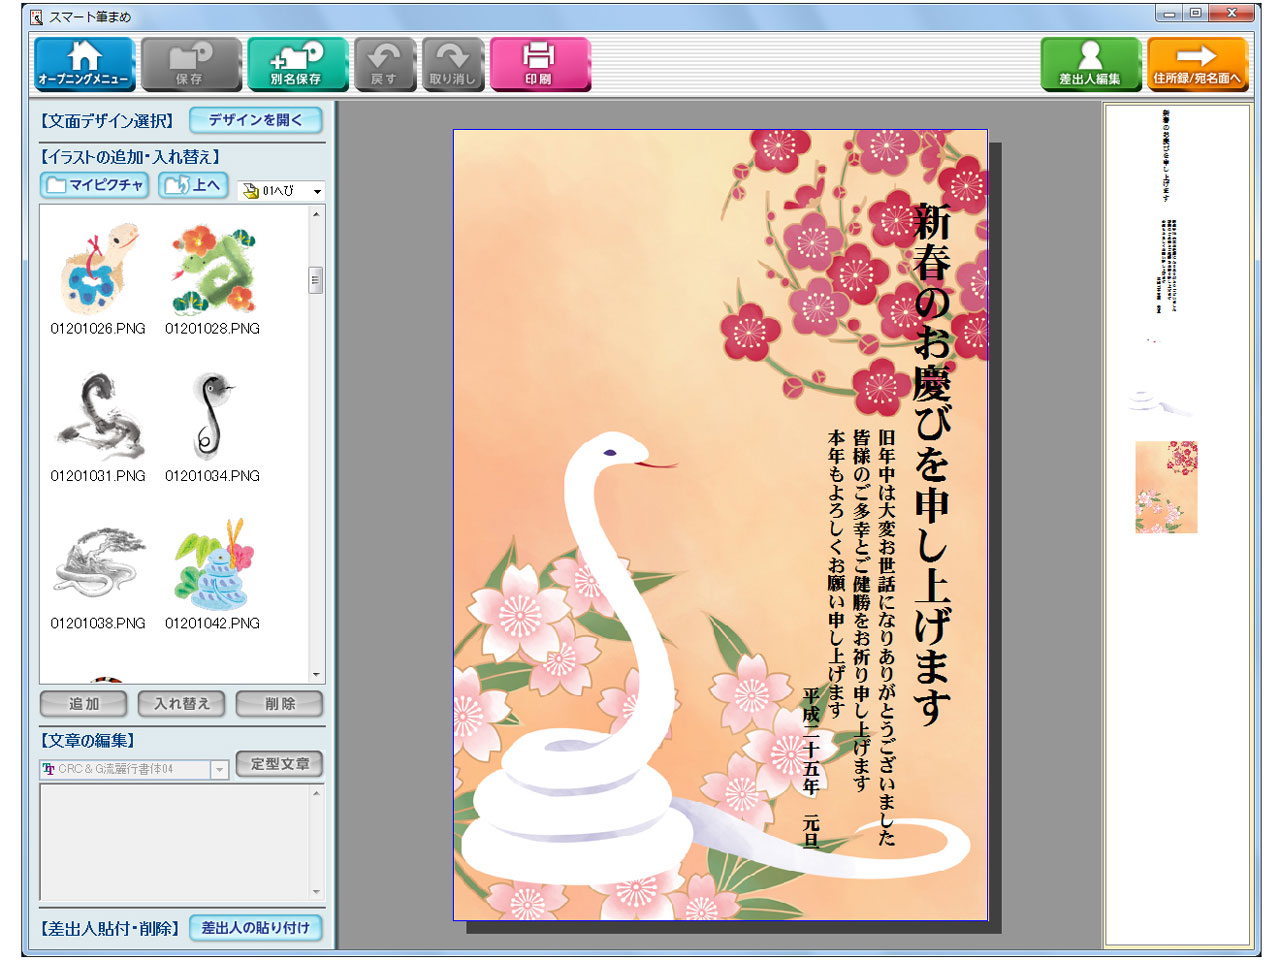
Task: Select the card preview thumbnail in right panel
Action: click(x=1168, y=487)
